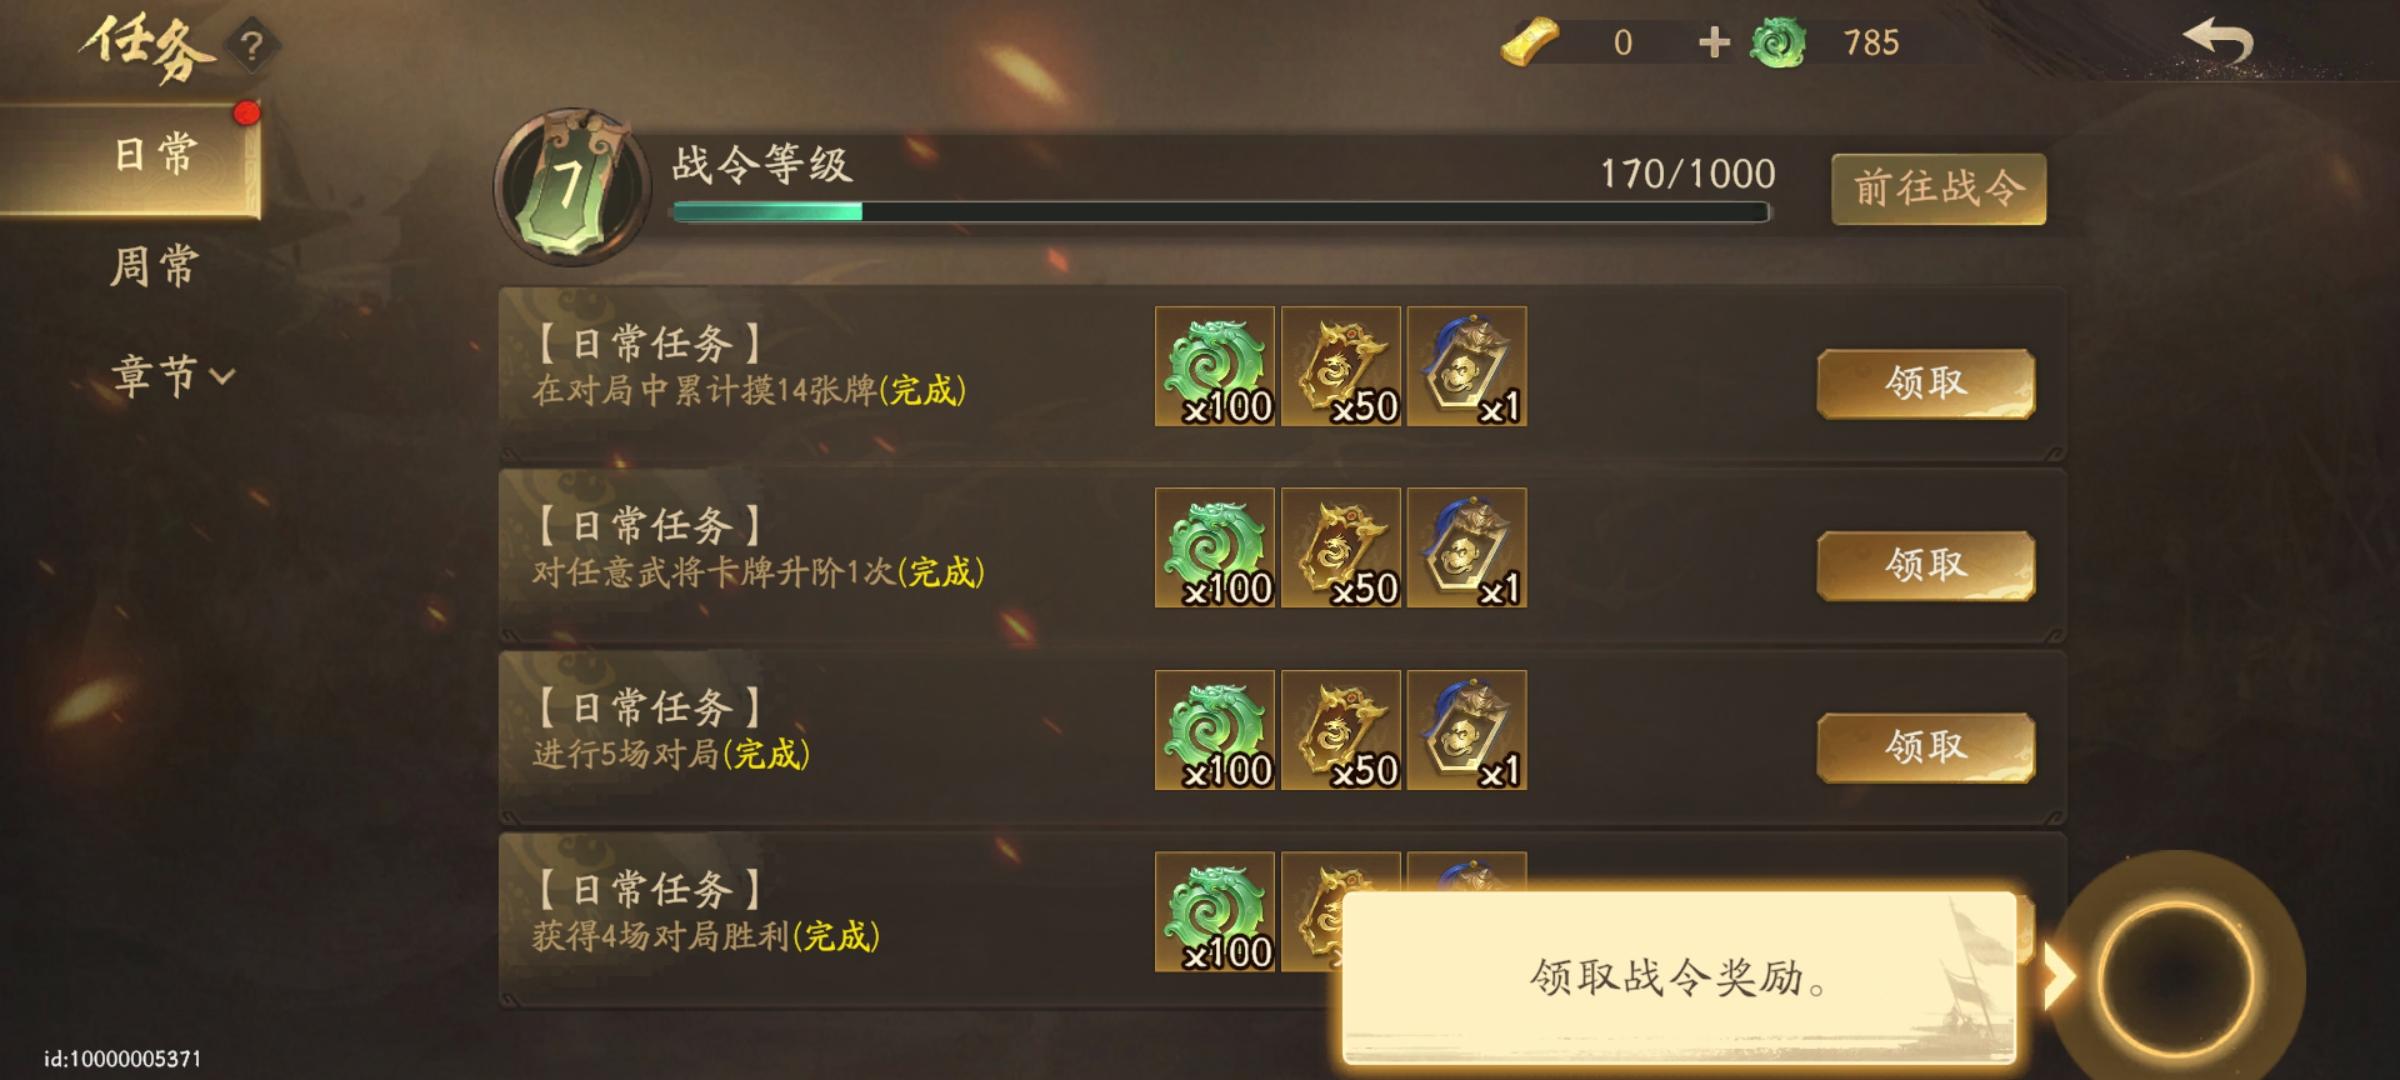Switch to the 周常 weekly tab

click(155, 266)
